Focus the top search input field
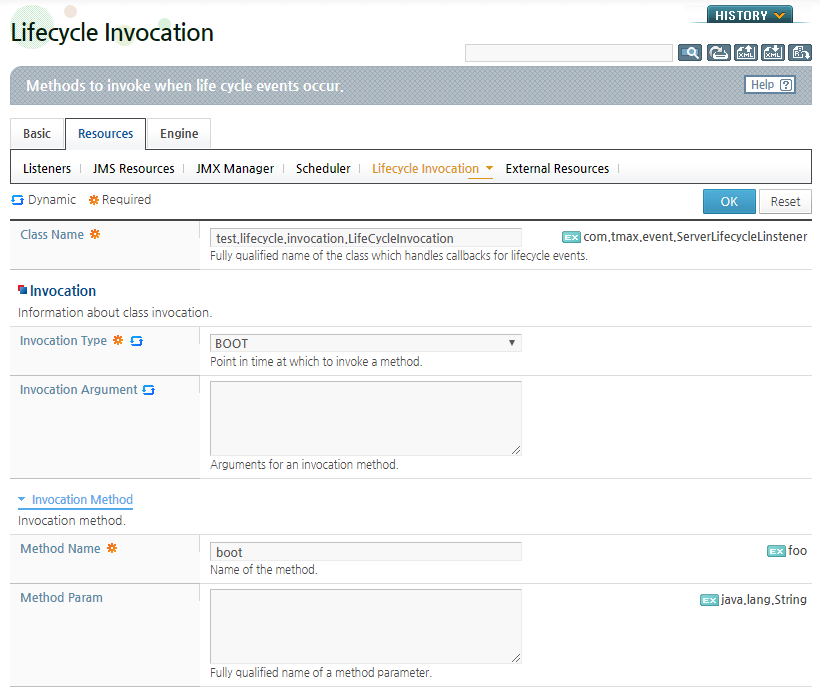Image resolution: width=820 pixels, height=693 pixels. click(568, 53)
